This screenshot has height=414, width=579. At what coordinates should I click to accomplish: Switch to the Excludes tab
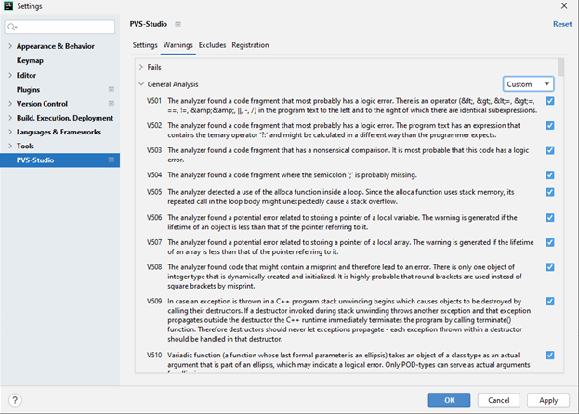pos(212,45)
